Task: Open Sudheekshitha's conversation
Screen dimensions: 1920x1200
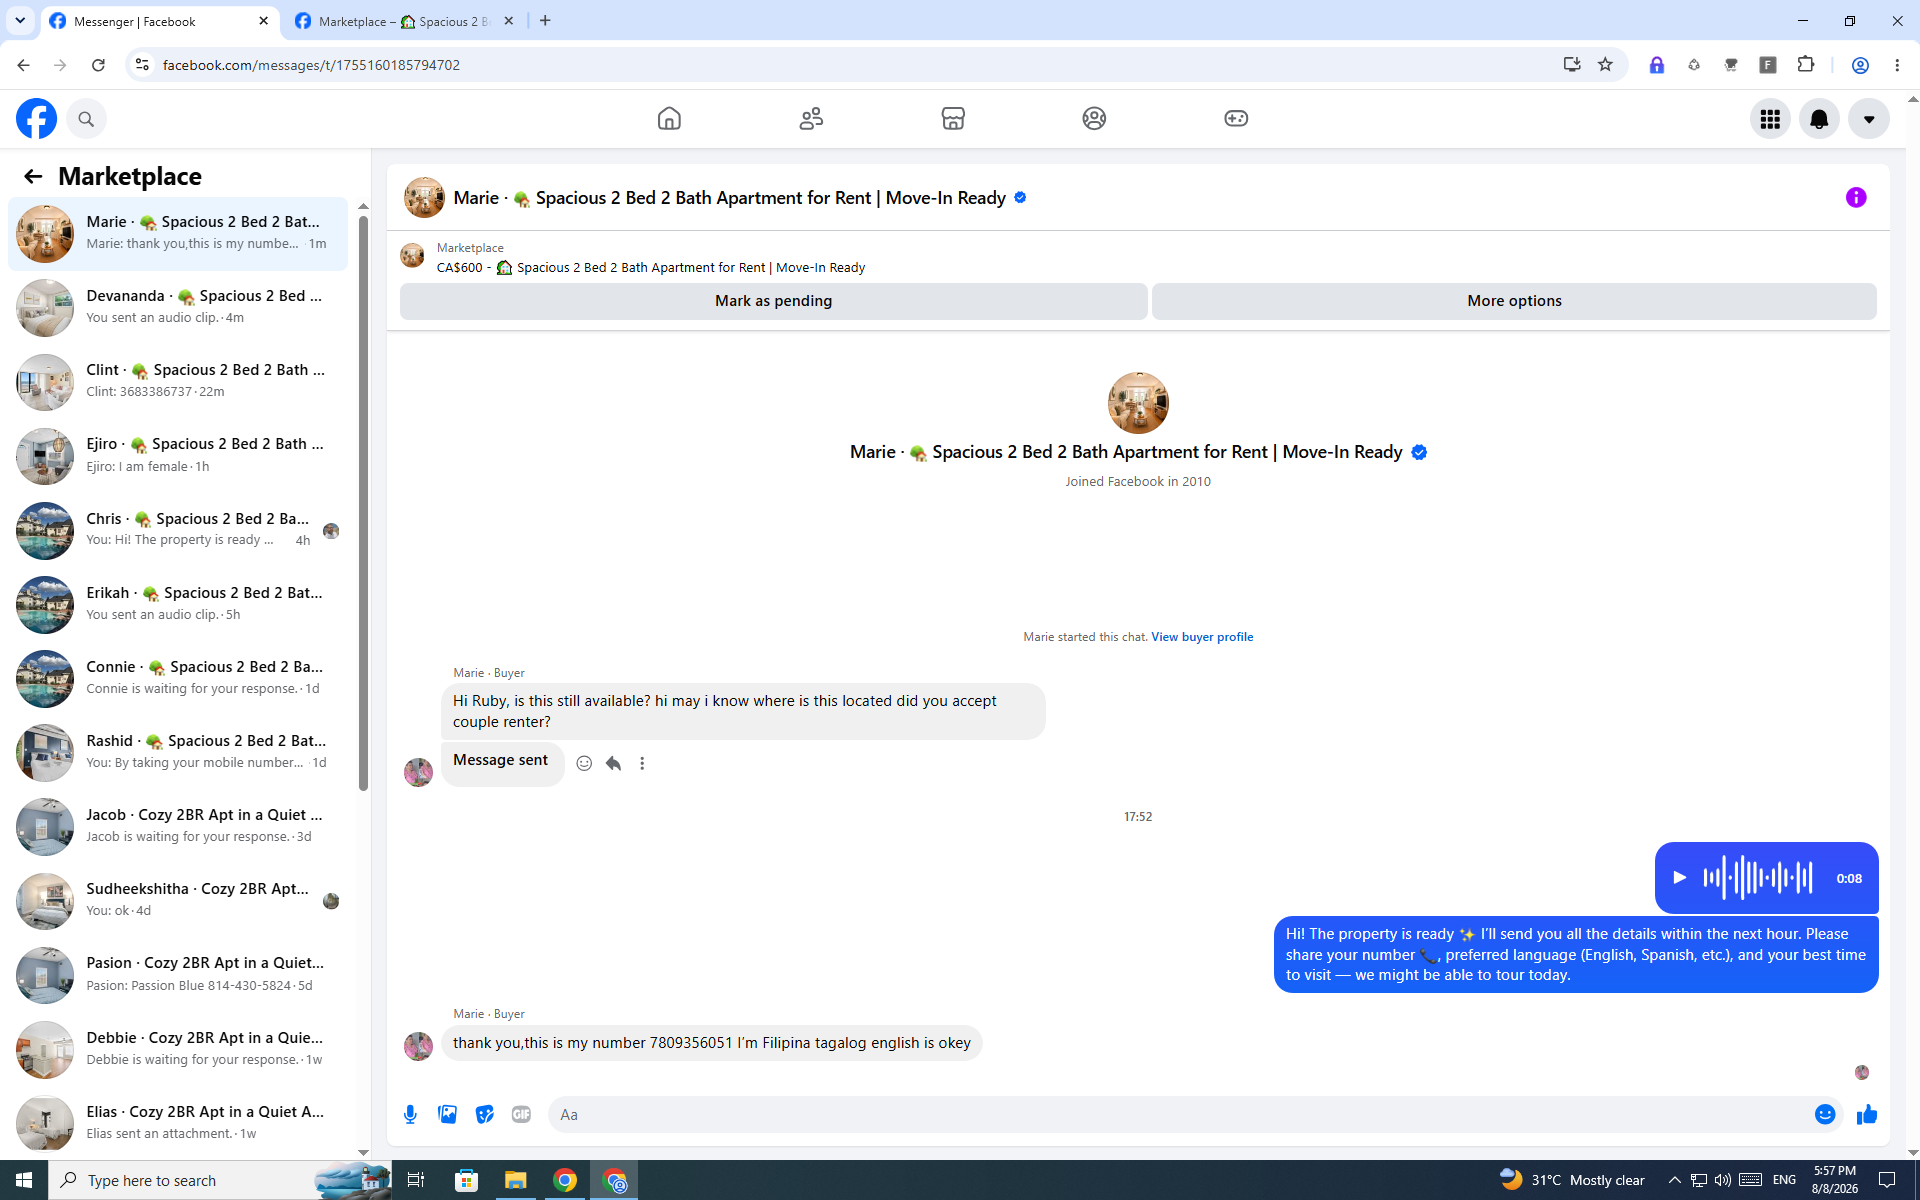Action: 178,901
